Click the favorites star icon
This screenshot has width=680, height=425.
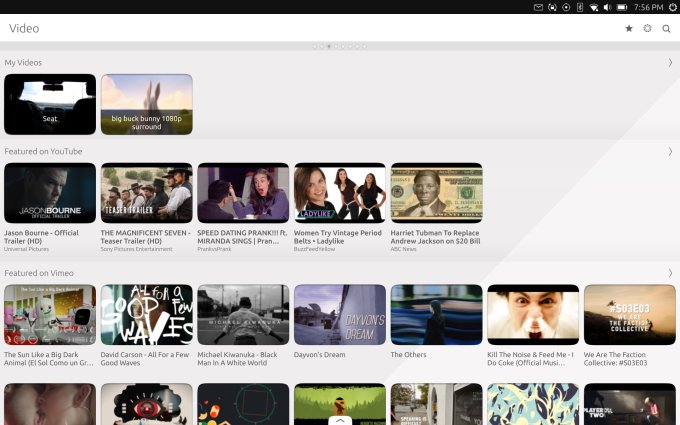tap(629, 28)
